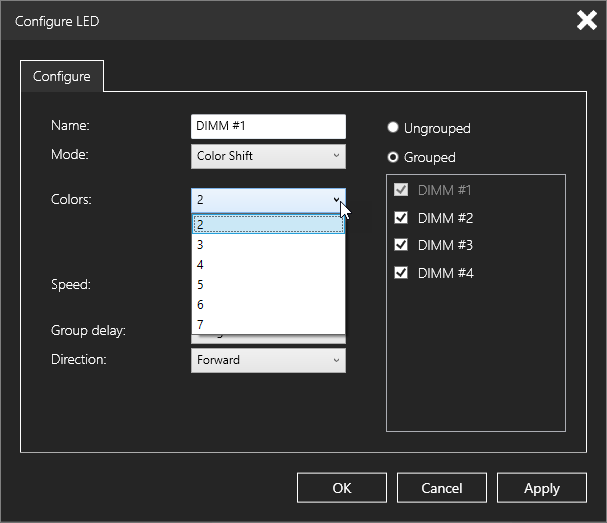The height and width of the screenshot is (523, 607).
Task: Click the Cancel button
Action: (x=441, y=488)
